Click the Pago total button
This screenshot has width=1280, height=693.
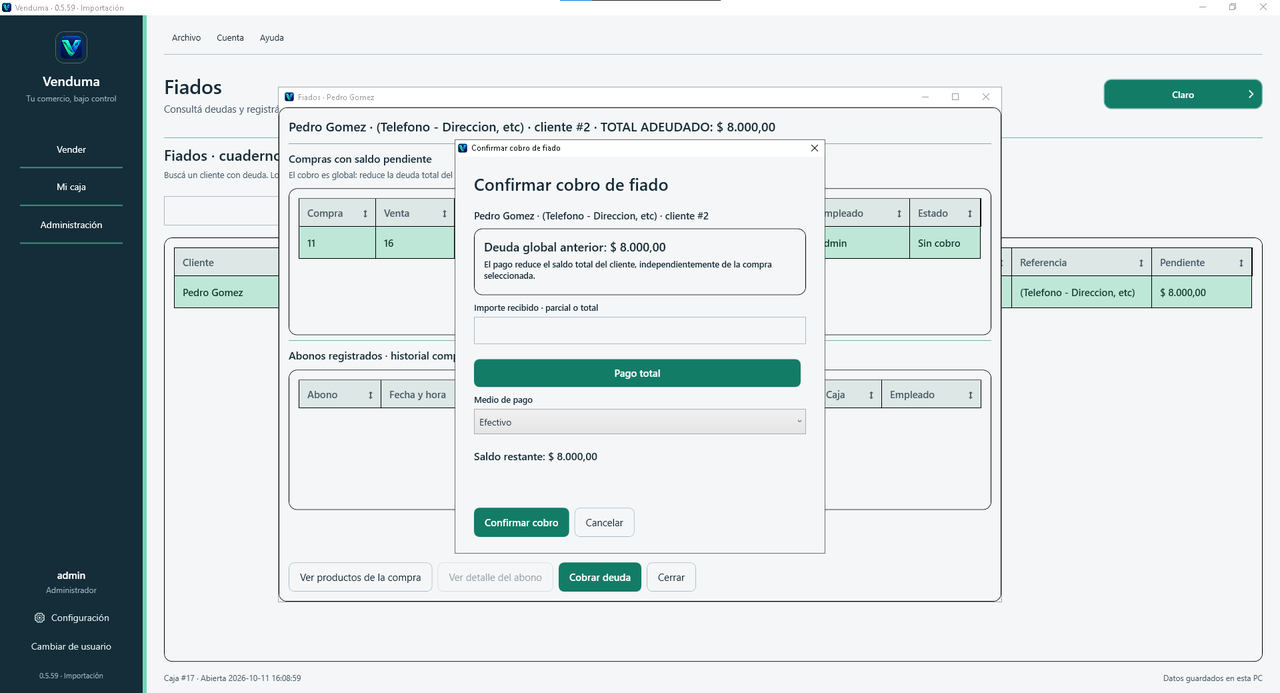[637, 373]
